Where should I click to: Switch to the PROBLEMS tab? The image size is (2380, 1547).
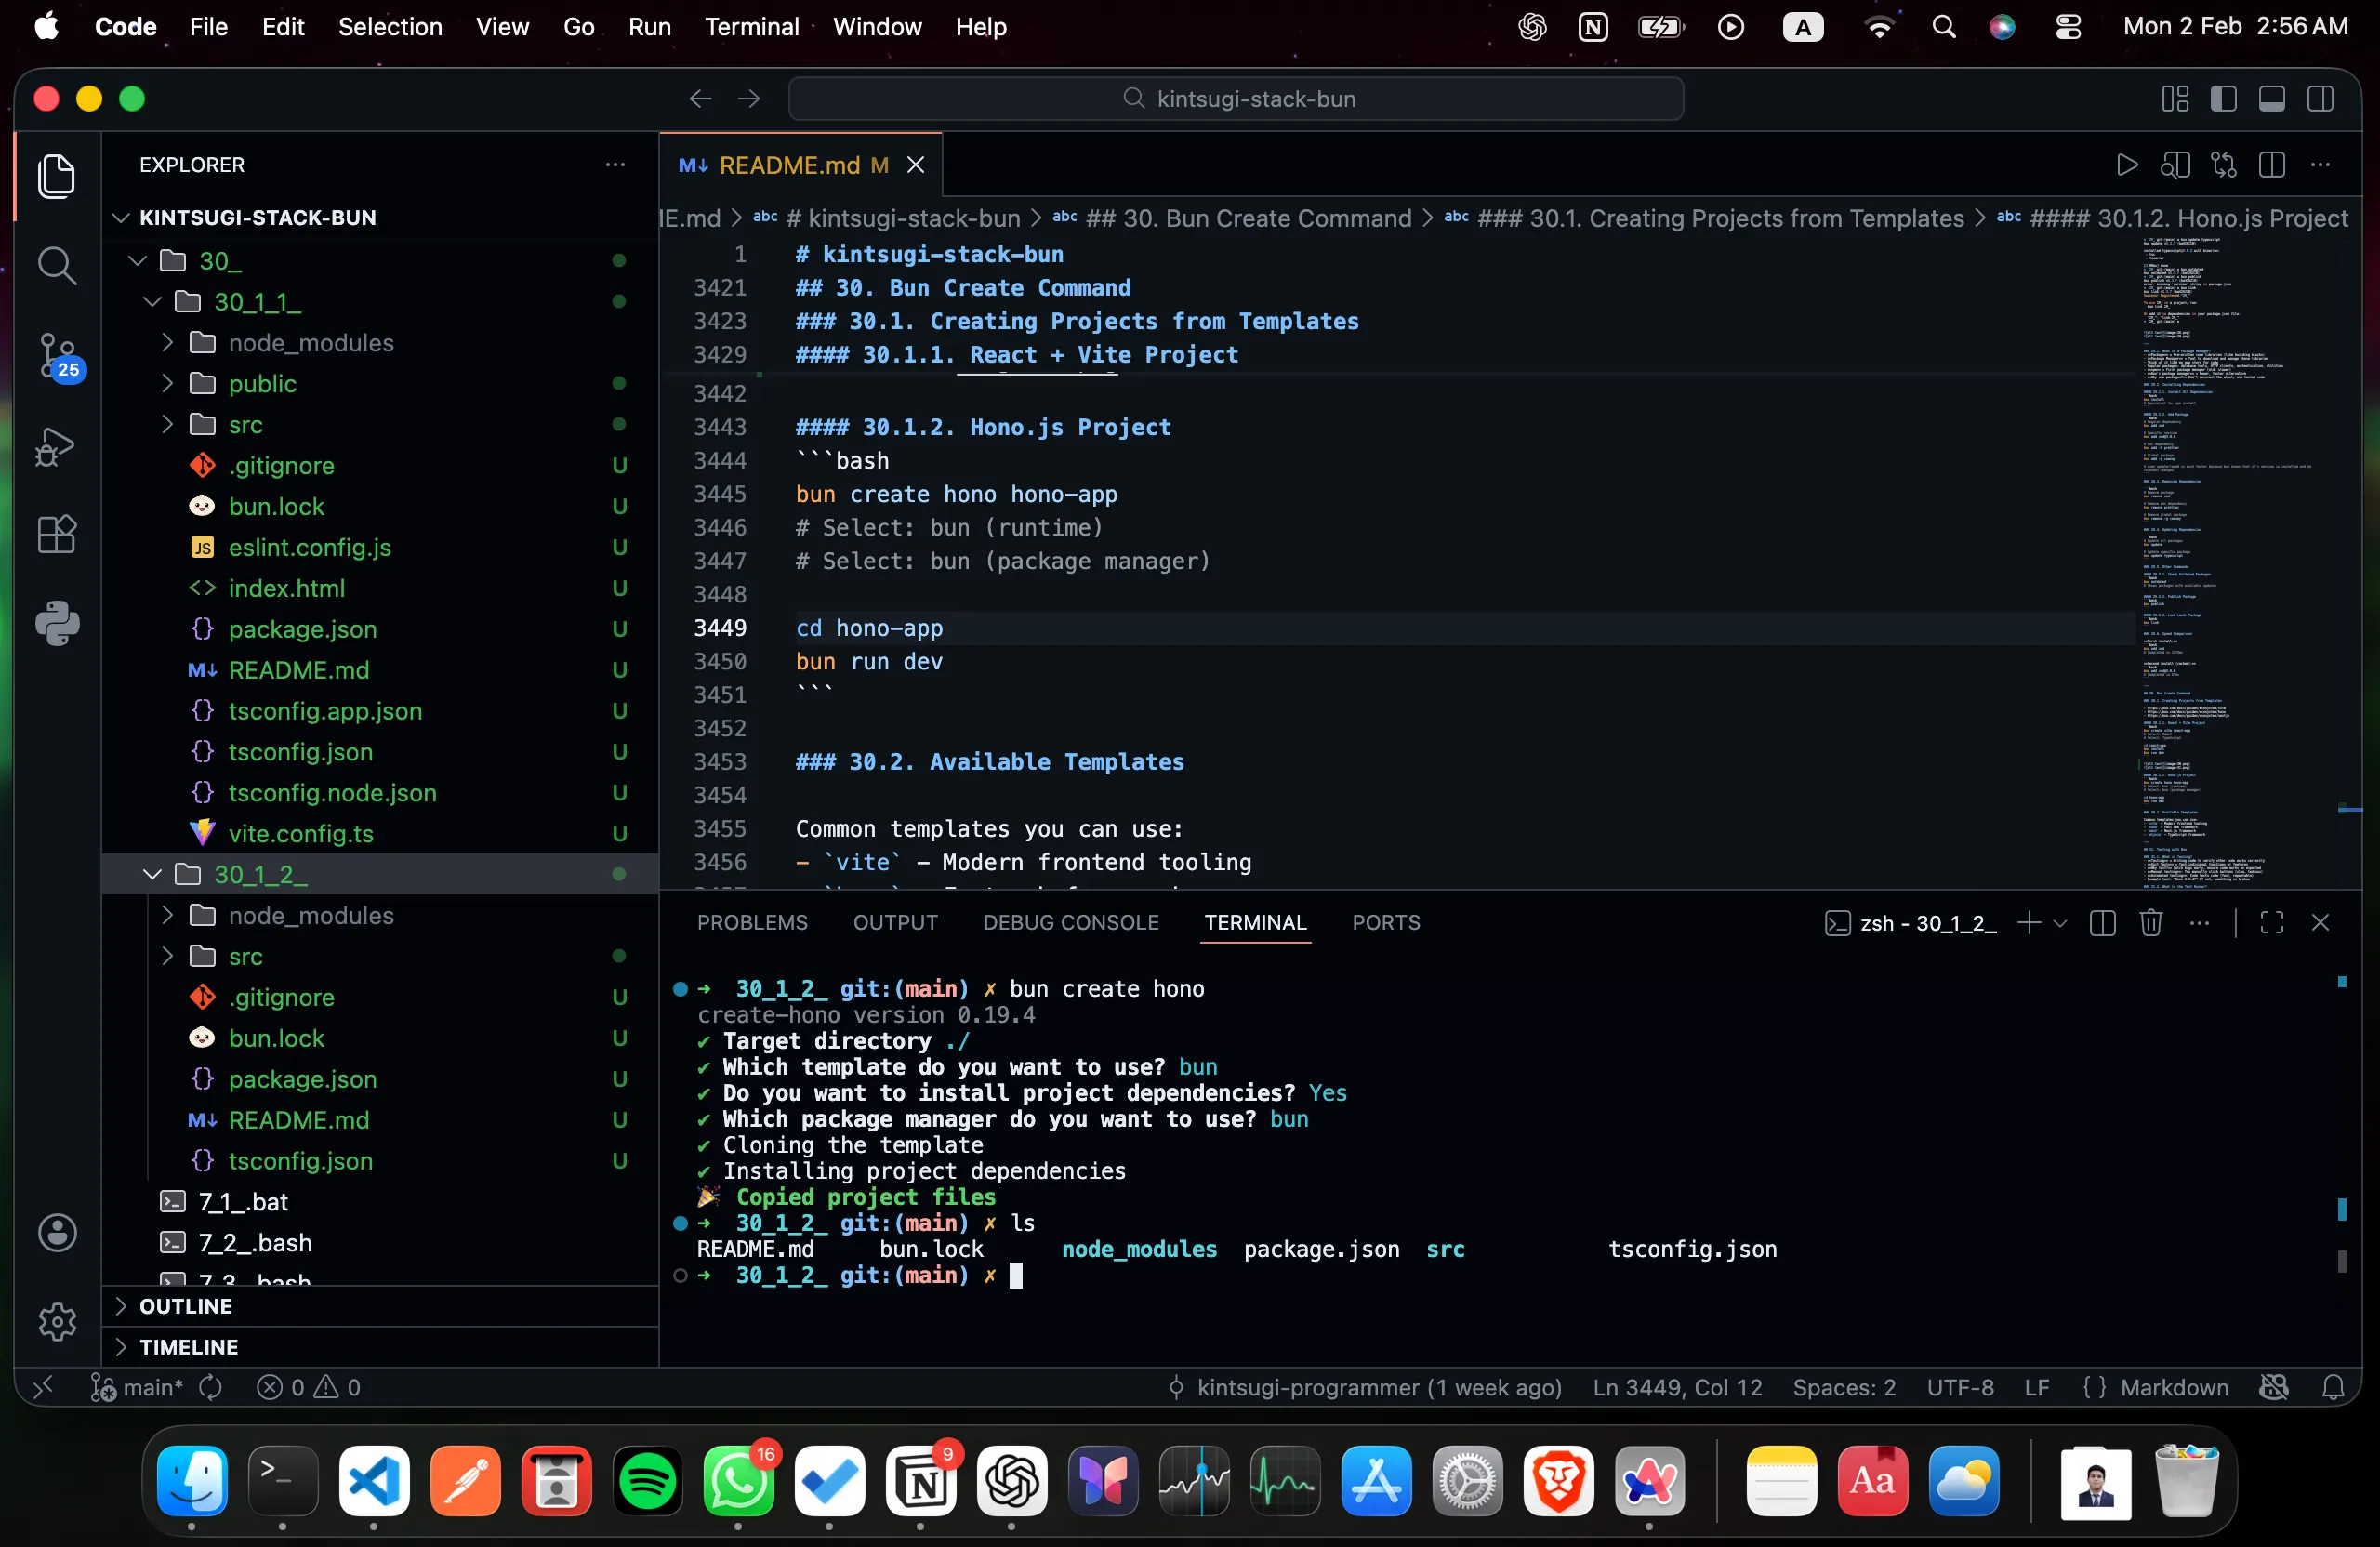point(752,923)
